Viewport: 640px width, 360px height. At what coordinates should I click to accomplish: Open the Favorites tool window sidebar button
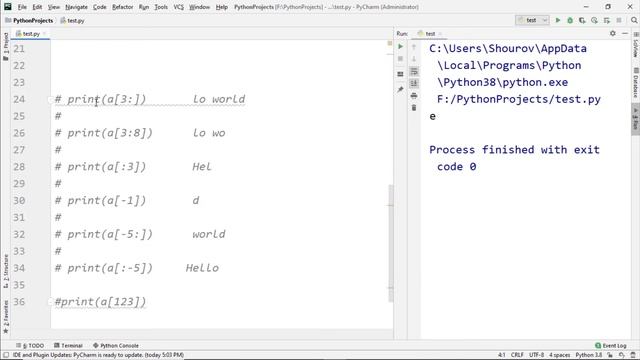point(6,317)
